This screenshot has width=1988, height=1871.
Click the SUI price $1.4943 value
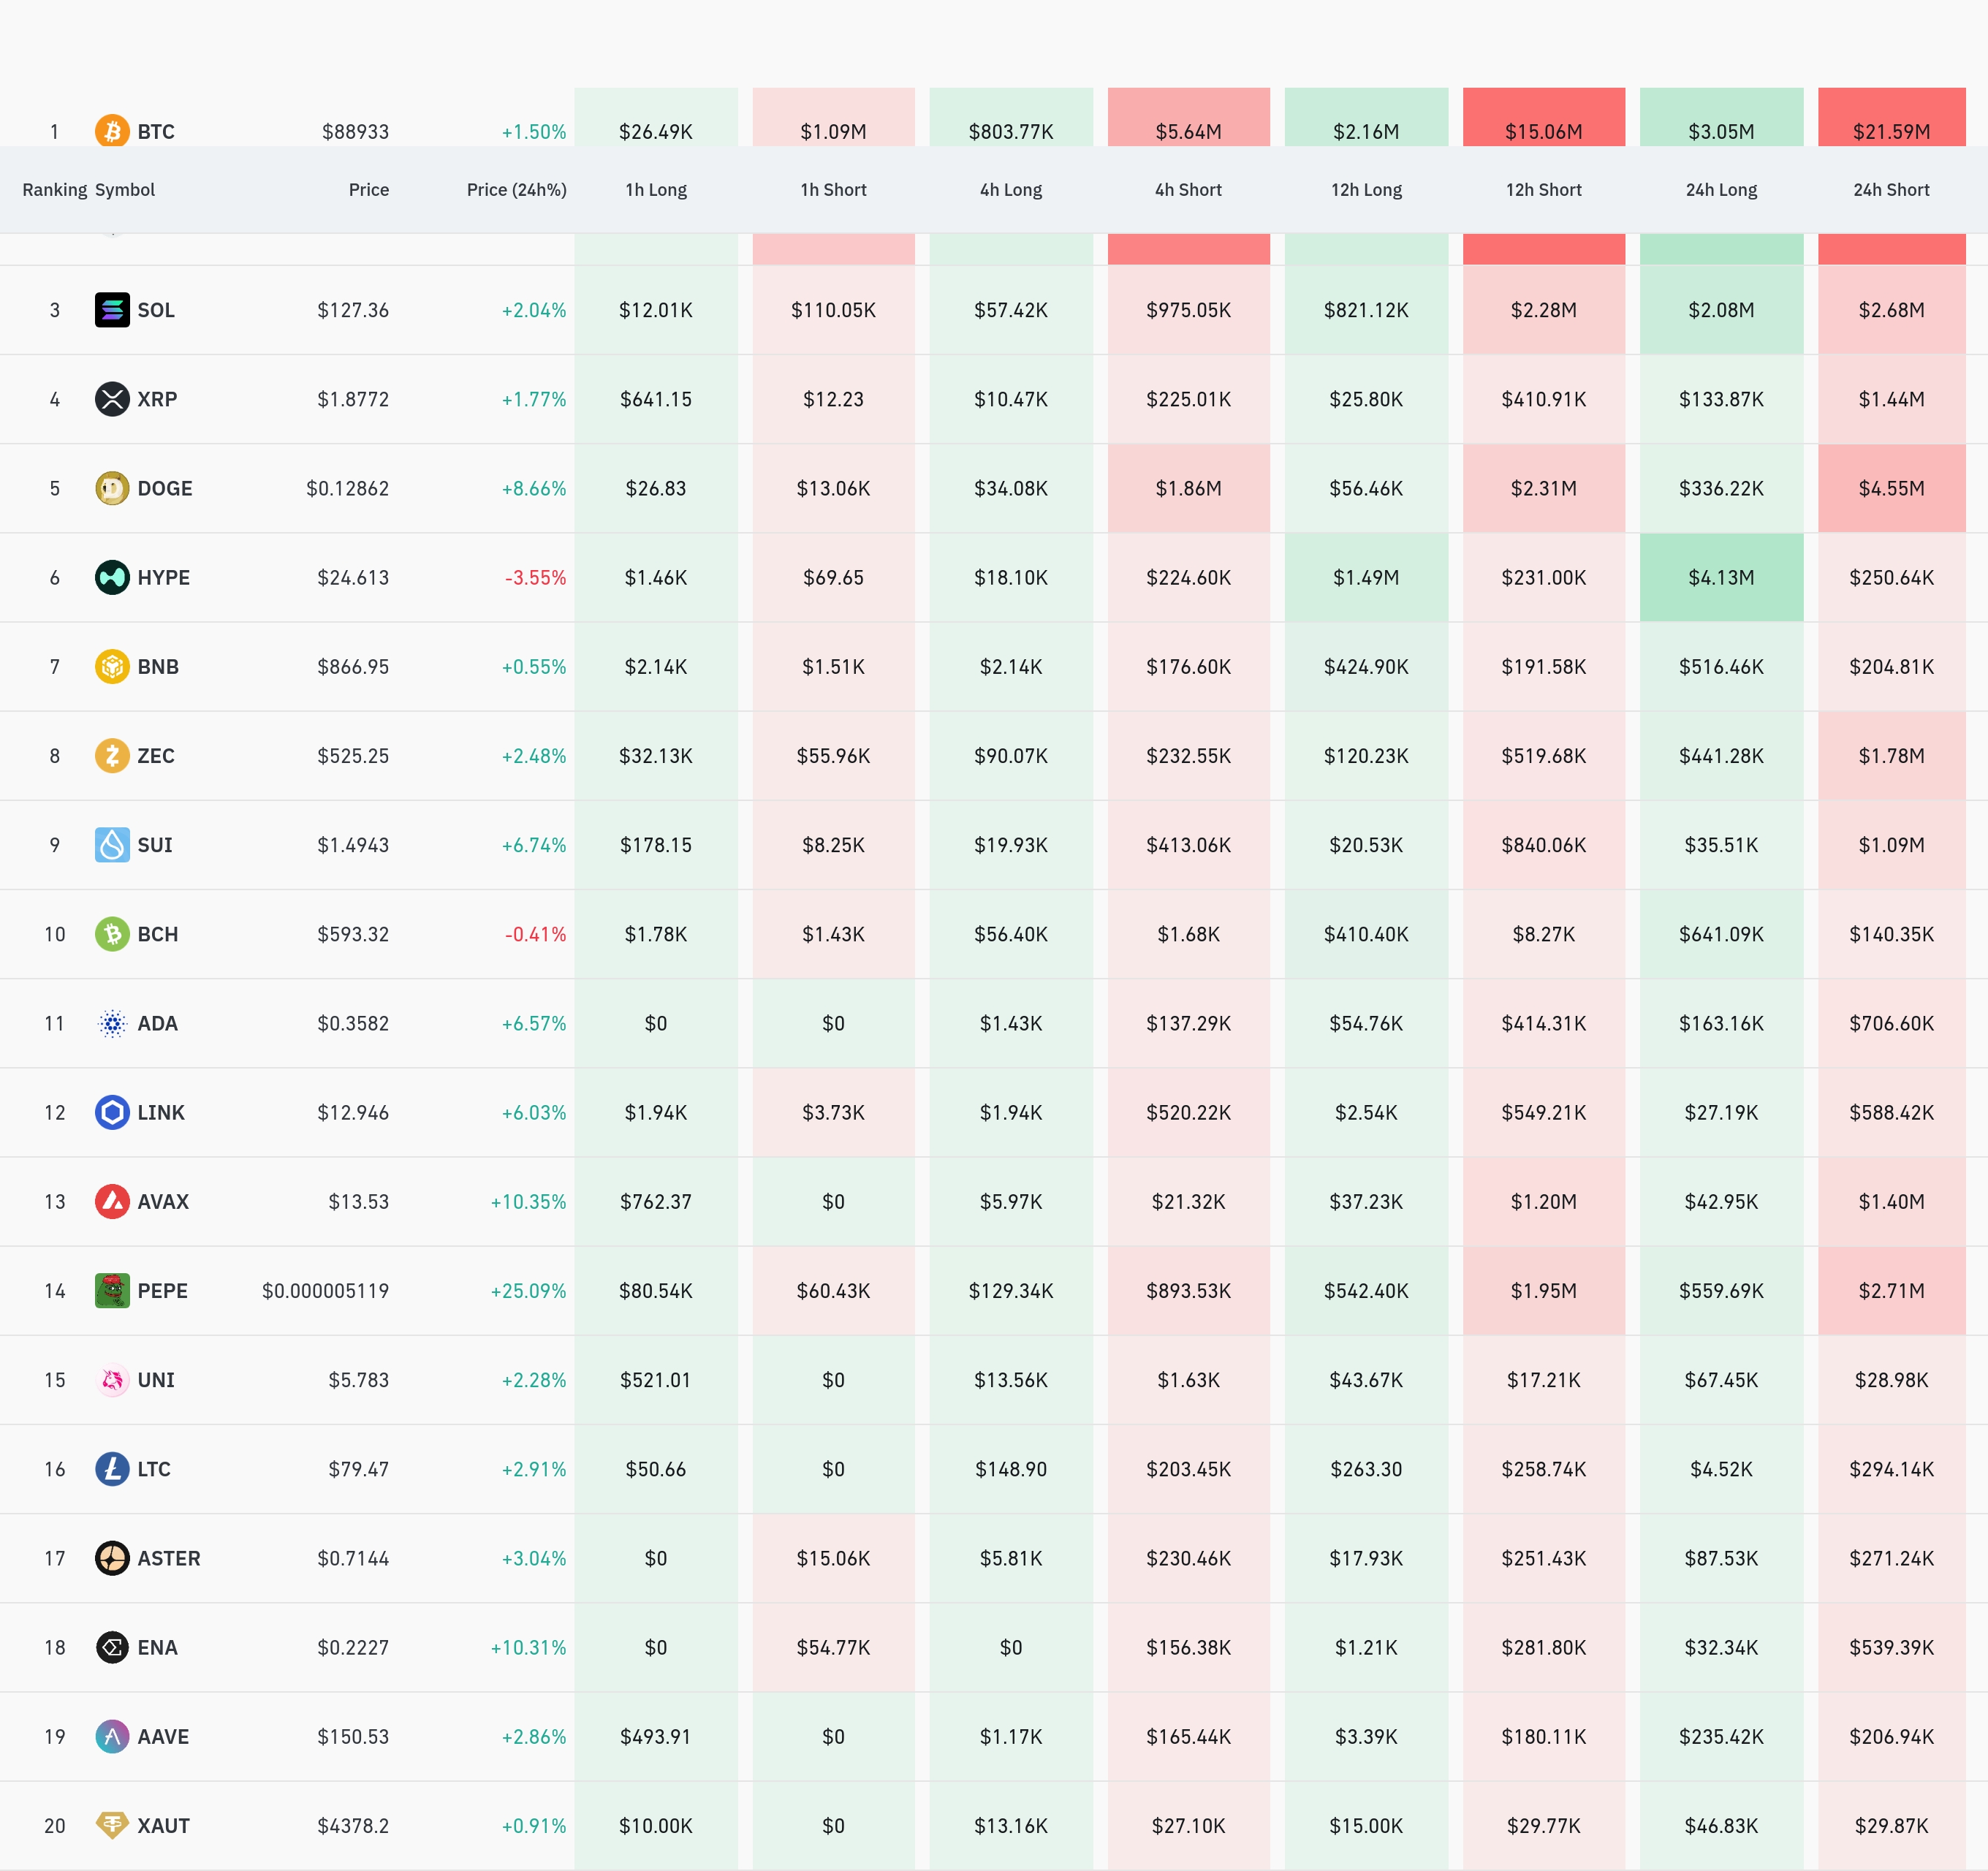tap(353, 845)
